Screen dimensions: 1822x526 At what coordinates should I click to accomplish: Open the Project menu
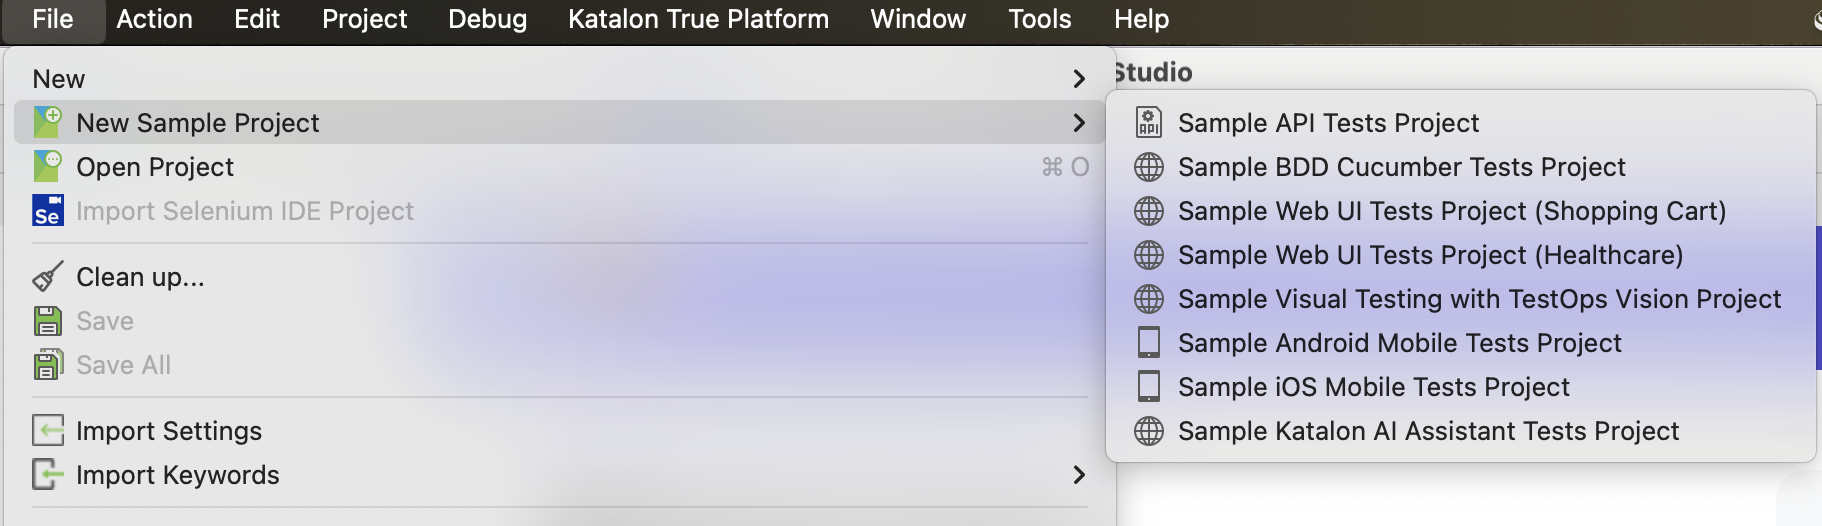pos(364,19)
